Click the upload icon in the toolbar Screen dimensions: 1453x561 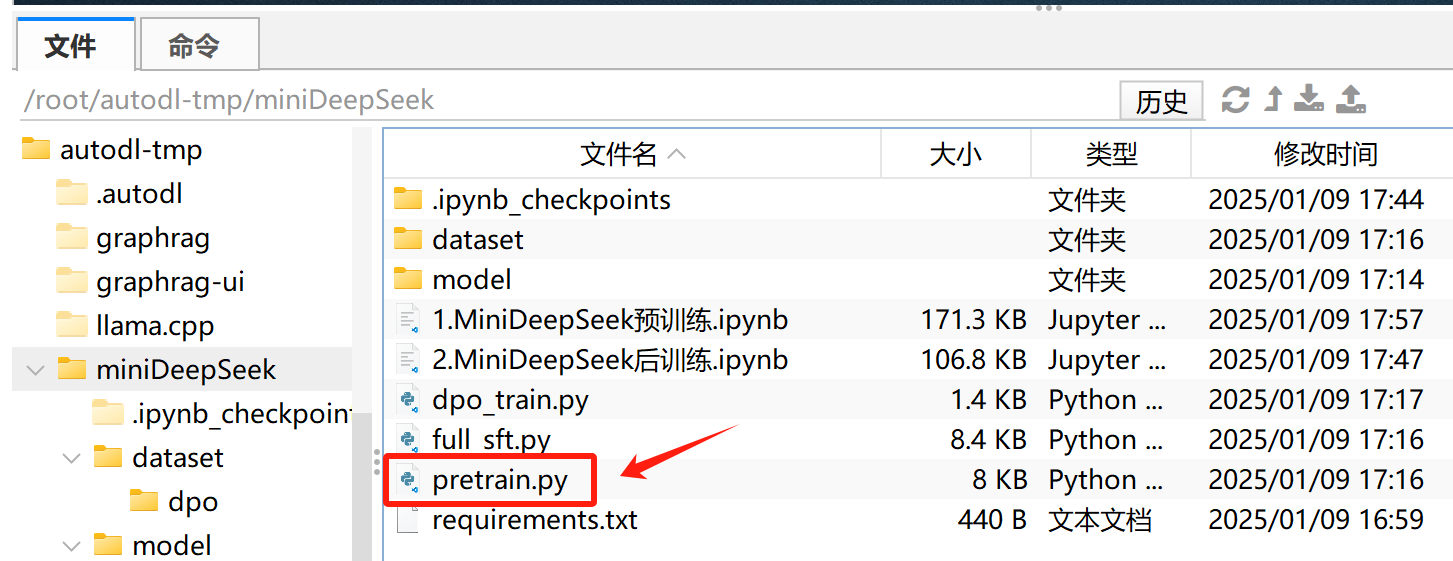[1351, 99]
